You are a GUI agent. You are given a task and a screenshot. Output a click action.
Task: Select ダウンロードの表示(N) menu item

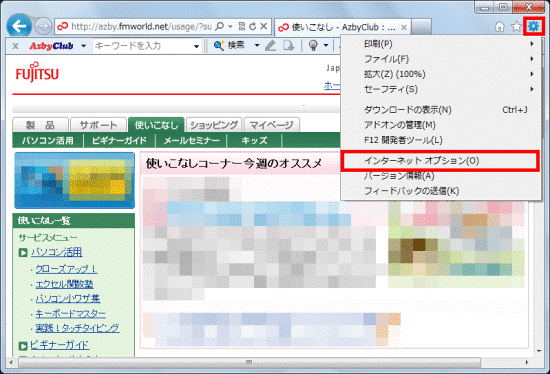(x=441, y=110)
